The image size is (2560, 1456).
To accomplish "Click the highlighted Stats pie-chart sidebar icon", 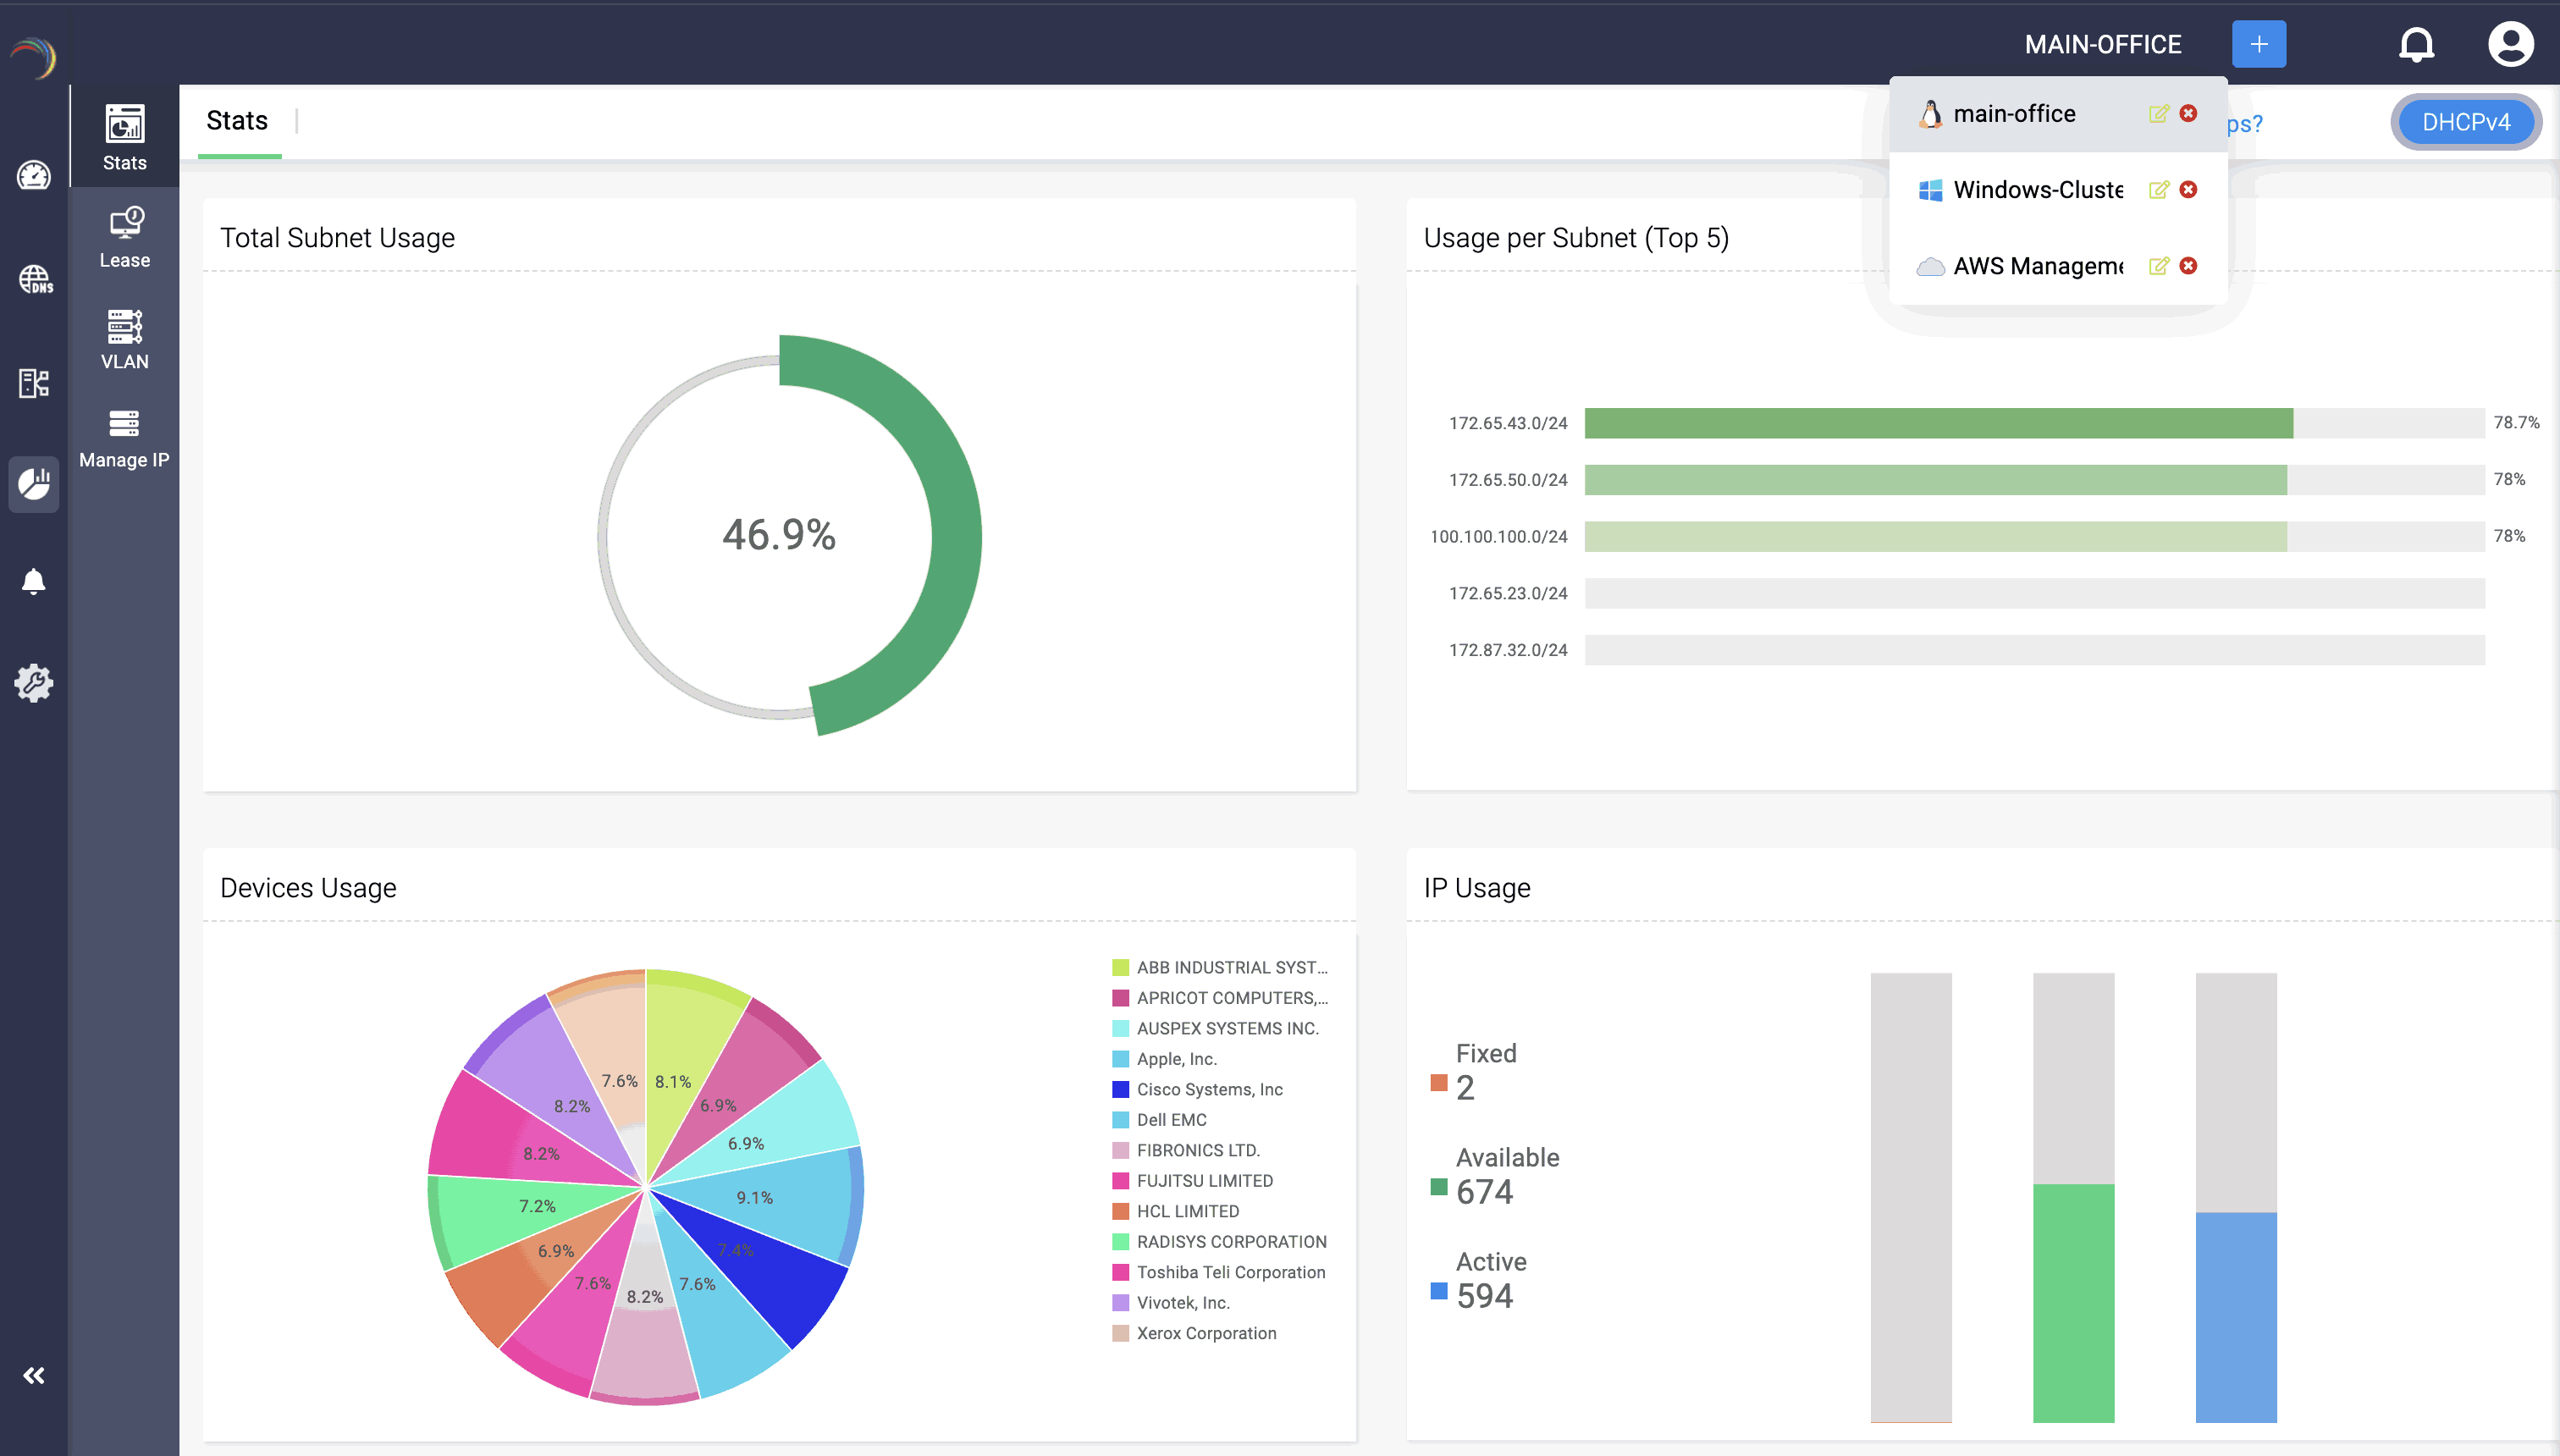I will [34, 484].
